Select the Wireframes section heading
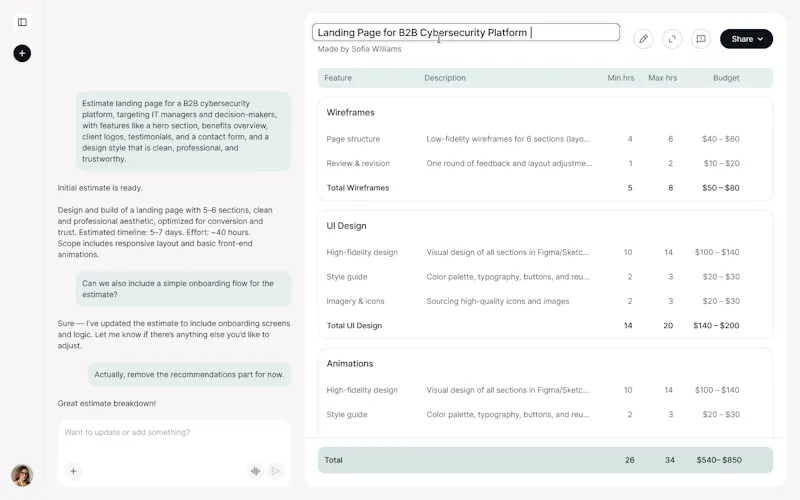The image size is (800, 500). point(351,112)
